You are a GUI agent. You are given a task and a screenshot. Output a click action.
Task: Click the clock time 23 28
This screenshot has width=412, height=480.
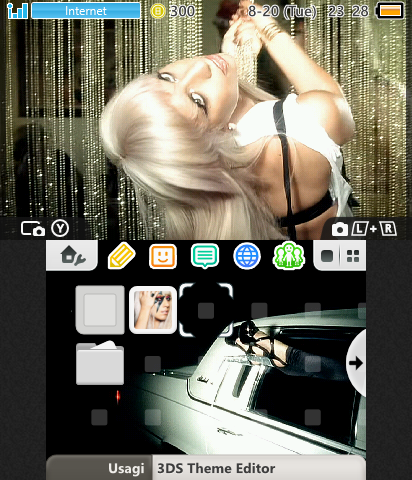pyautogui.click(x=348, y=11)
